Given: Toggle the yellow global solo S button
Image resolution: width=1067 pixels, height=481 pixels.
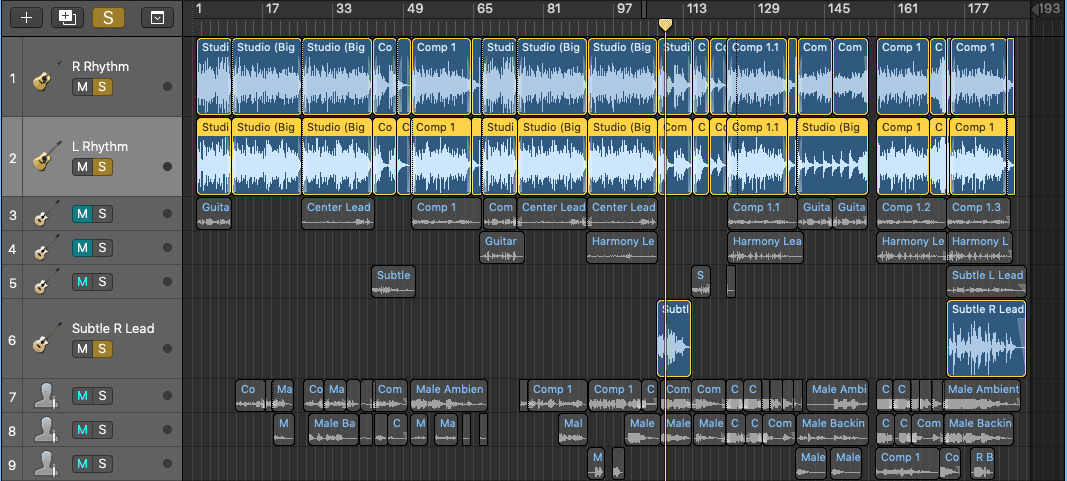Looking at the screenshot, I should (x=107, y=17).
